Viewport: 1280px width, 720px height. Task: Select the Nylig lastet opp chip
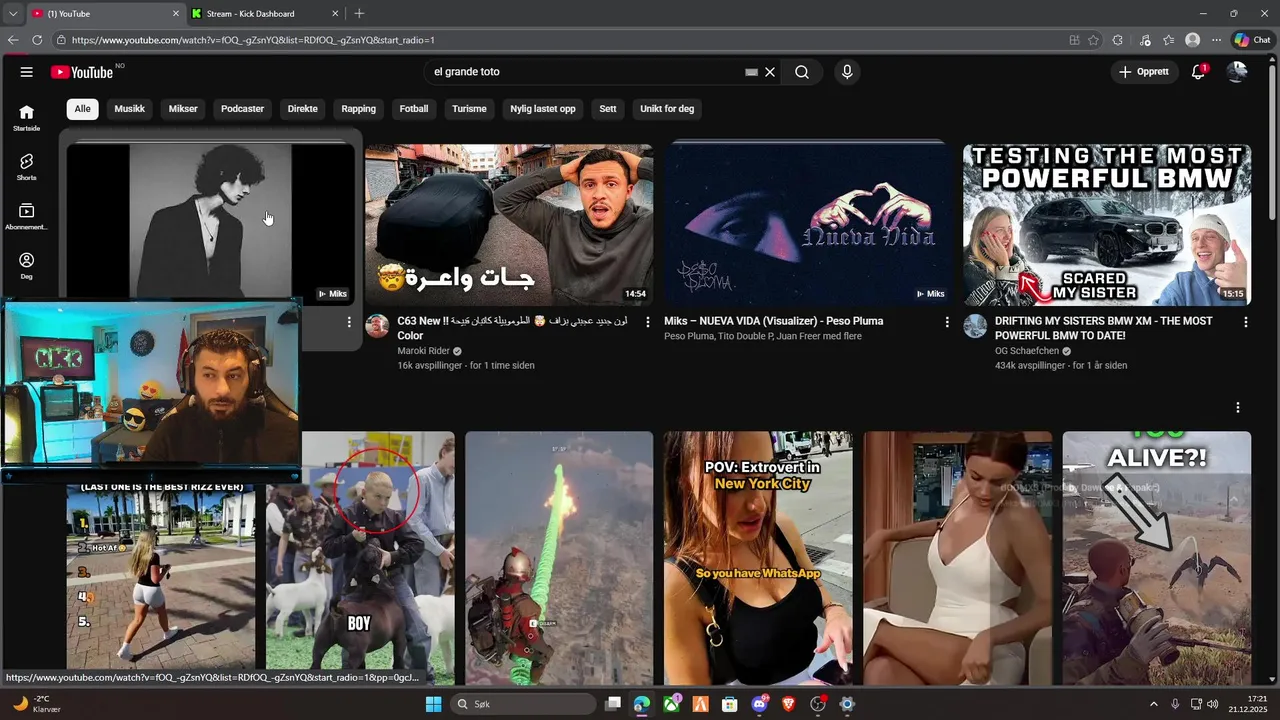[543, 108]
